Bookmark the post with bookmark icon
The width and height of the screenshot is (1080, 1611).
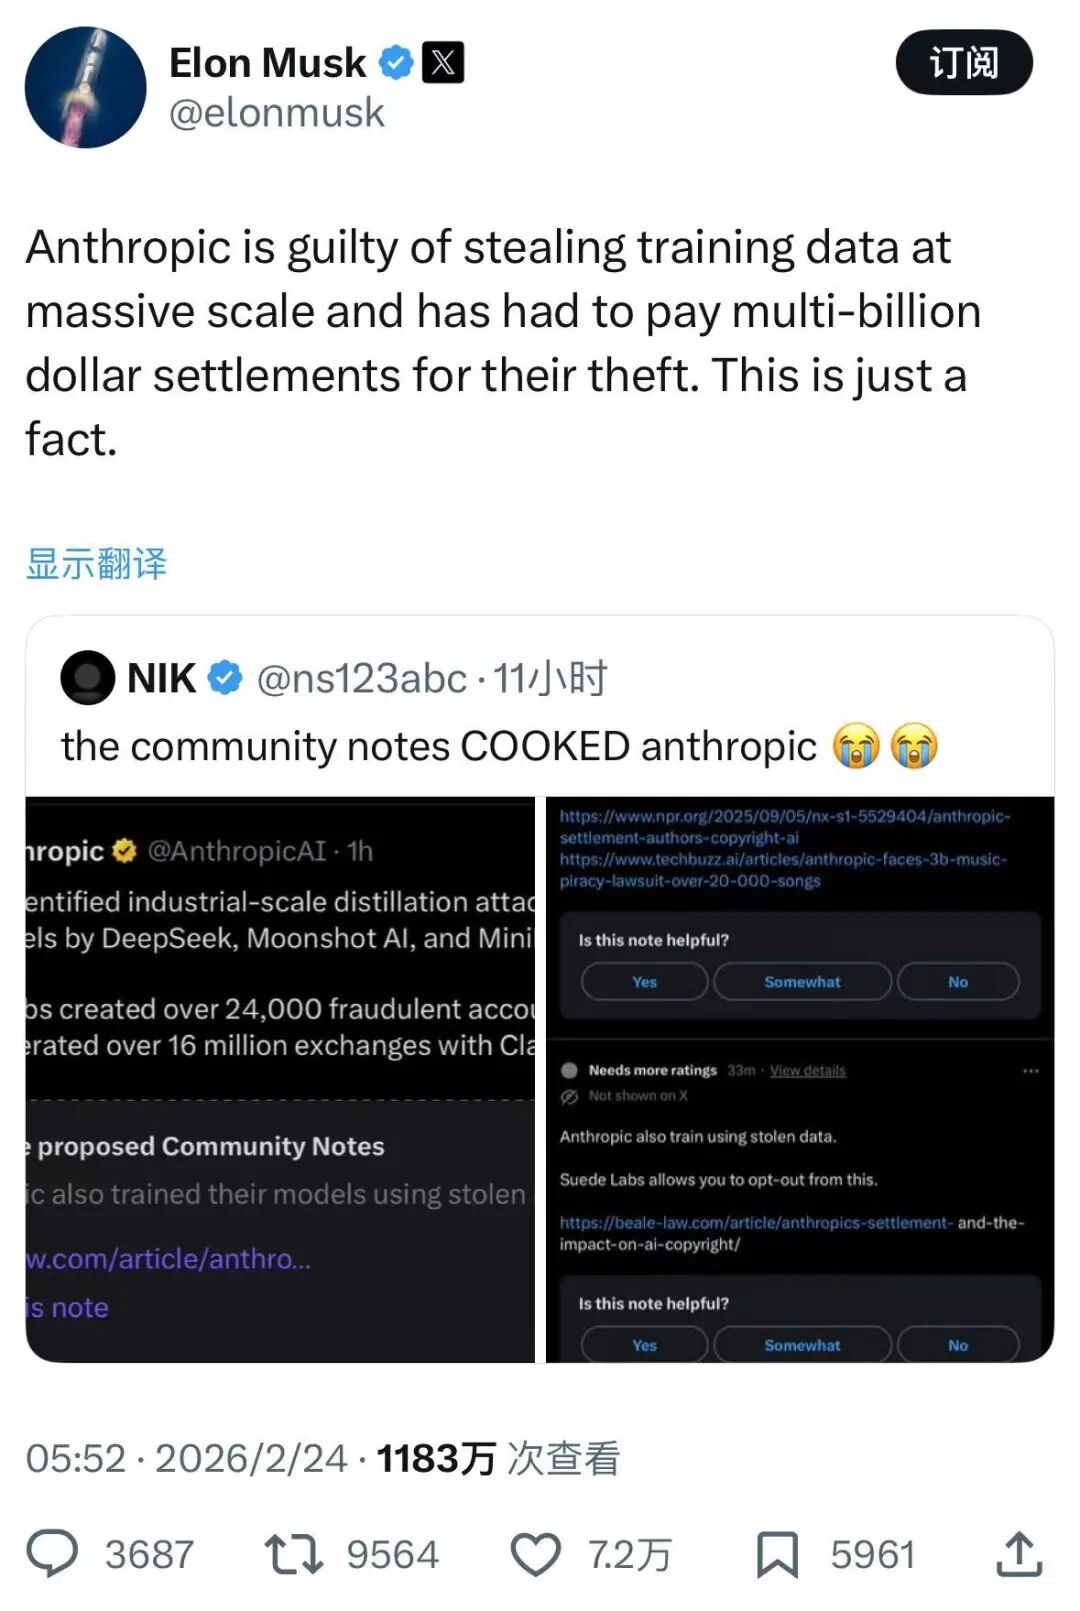(x=777, y=1554)
